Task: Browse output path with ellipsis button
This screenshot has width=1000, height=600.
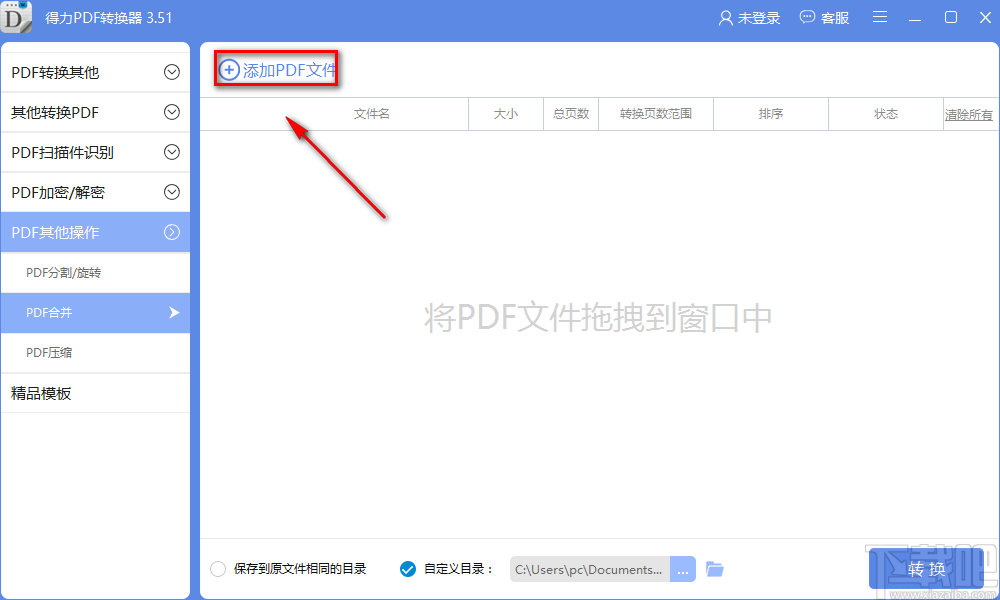Action: pyautogui.click(x=682, y=569)
